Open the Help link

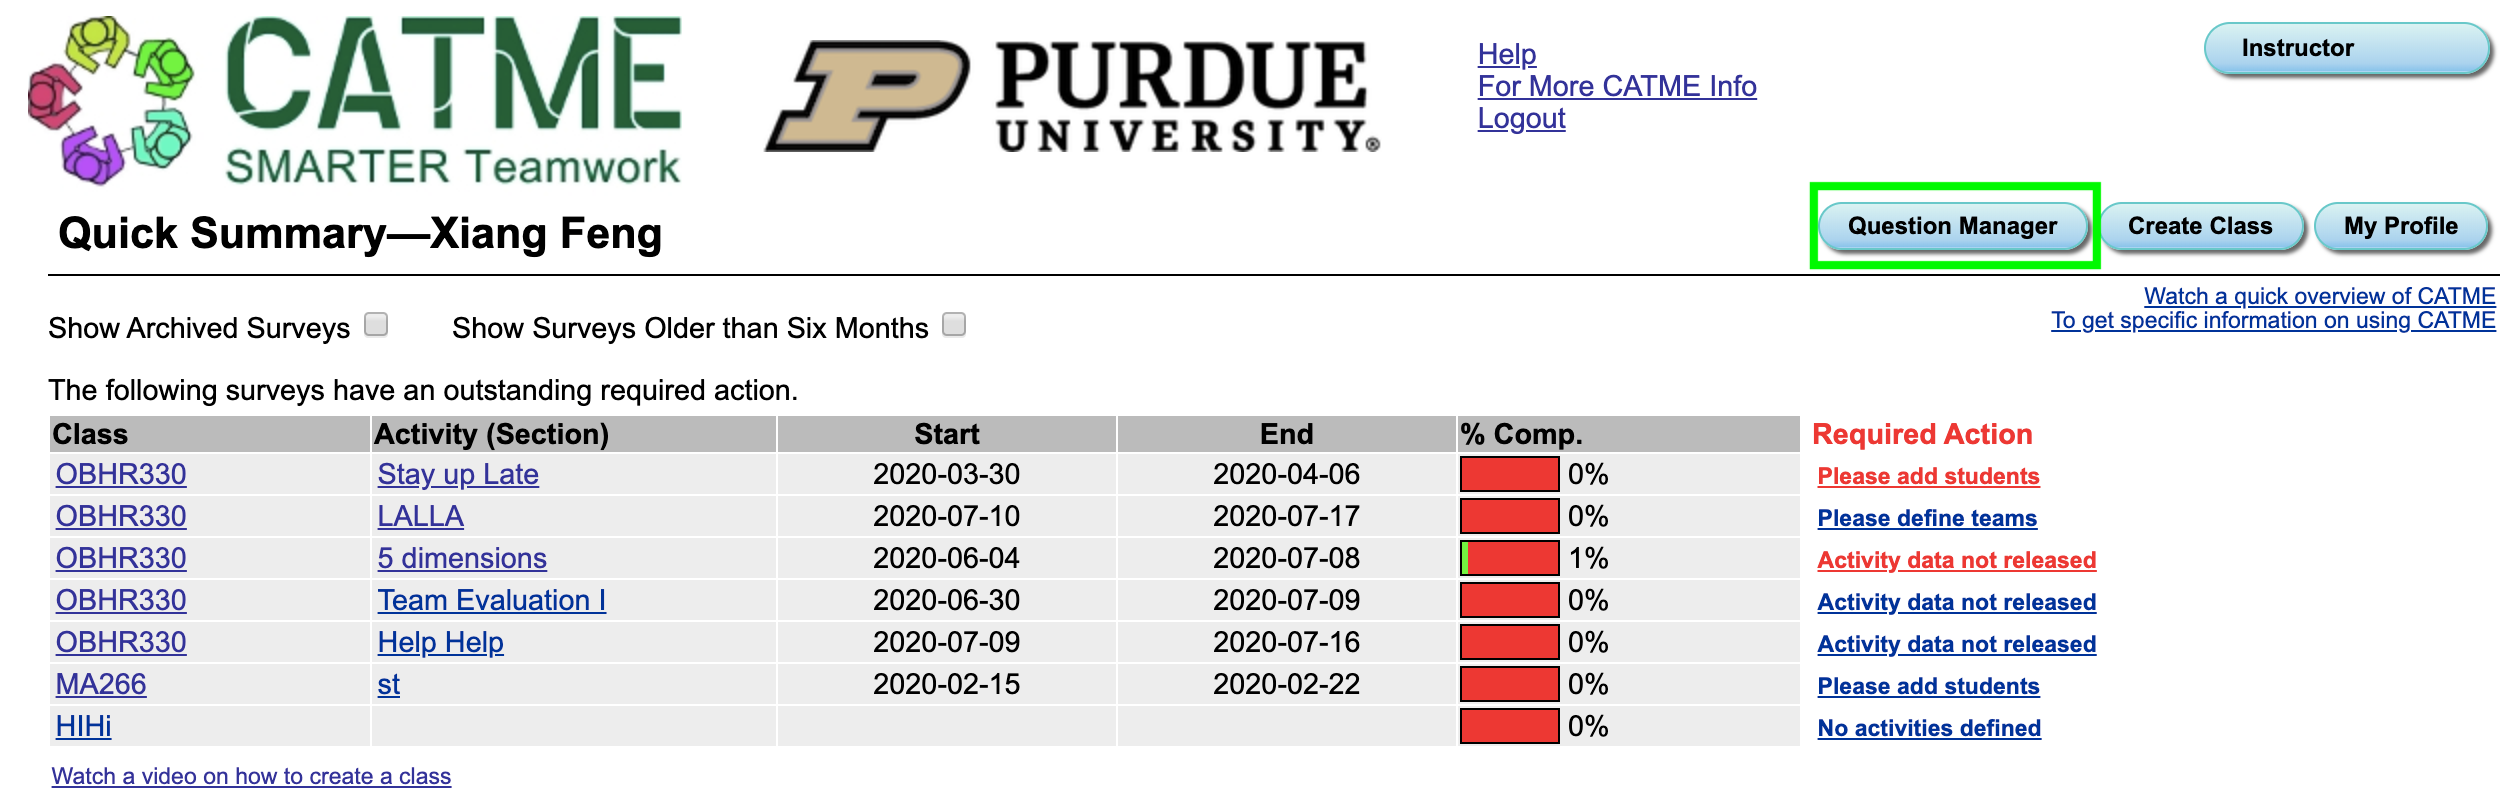(x=1506, y=54)
